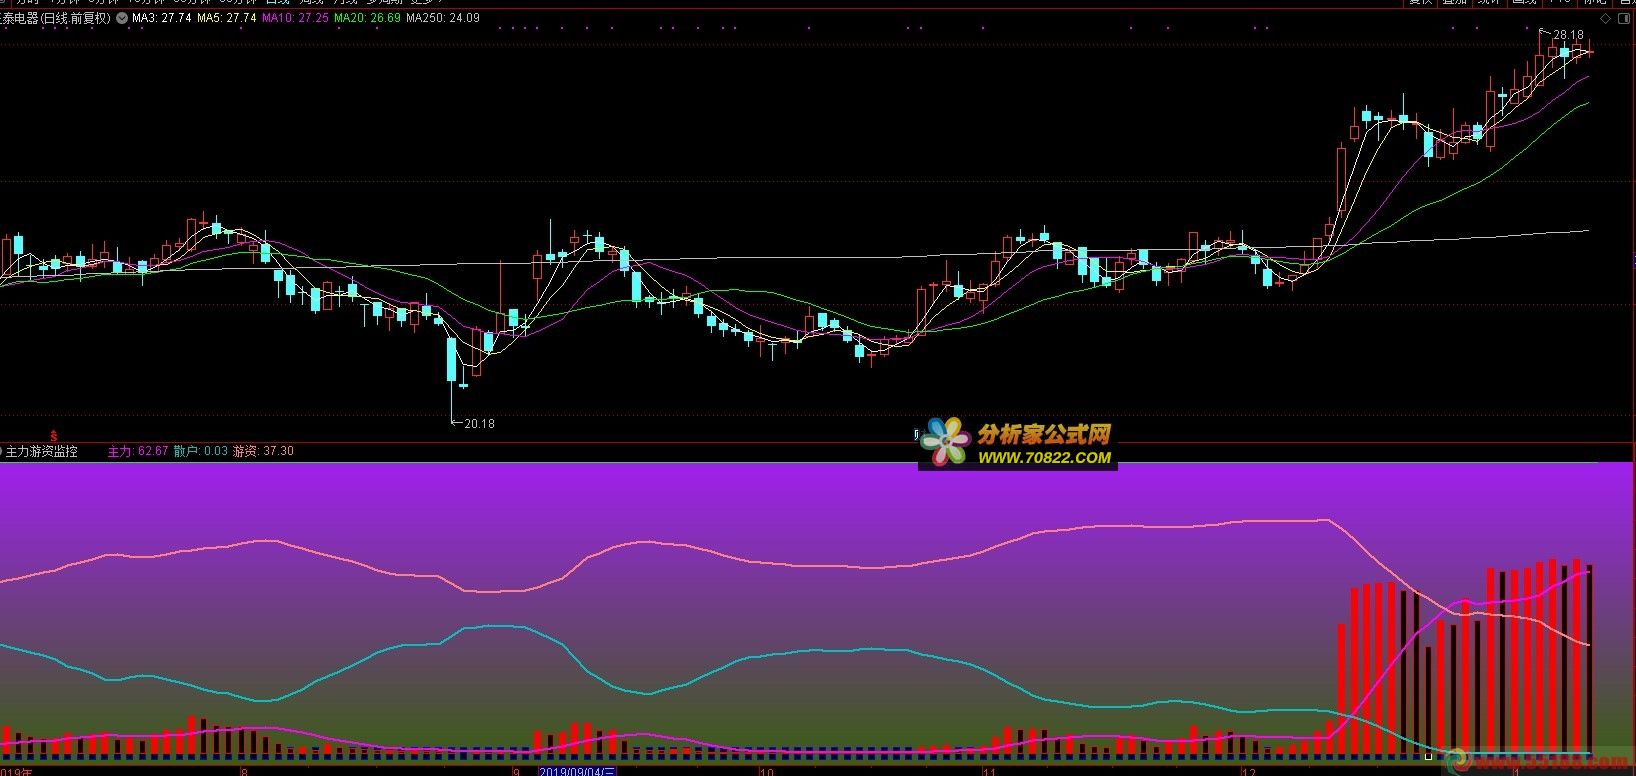Viewport: 1636px width, 776px height.
Task: Select the MA5 moving average label
Action: coord(226,18)
